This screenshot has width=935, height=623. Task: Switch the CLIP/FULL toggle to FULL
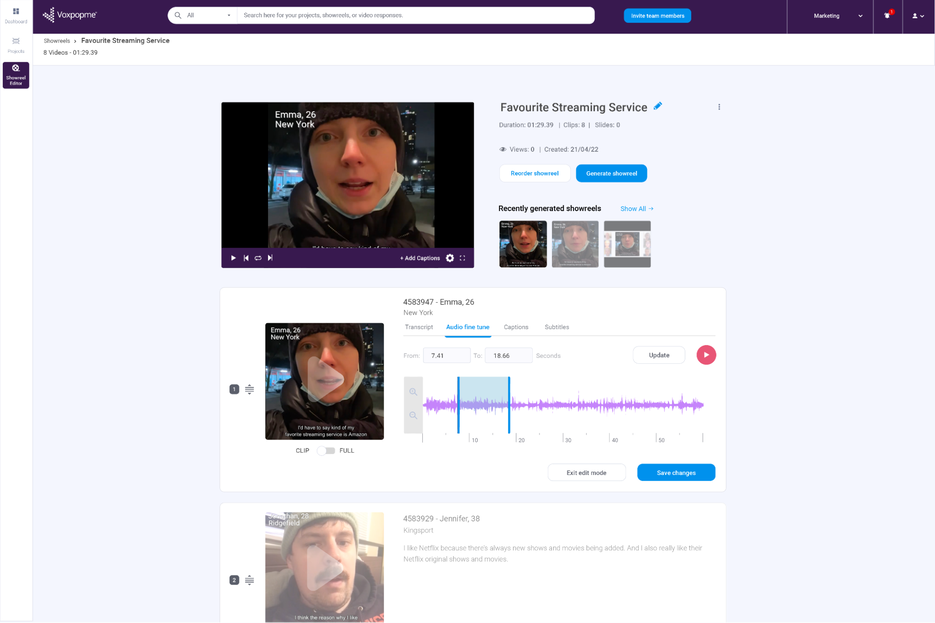(330, 451)
